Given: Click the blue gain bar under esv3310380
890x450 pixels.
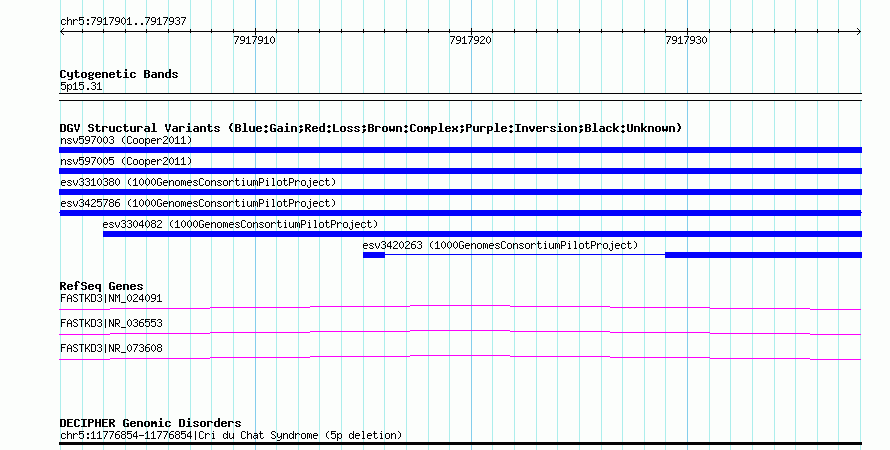Looking at the screenshot, I should tap(460, 192).
